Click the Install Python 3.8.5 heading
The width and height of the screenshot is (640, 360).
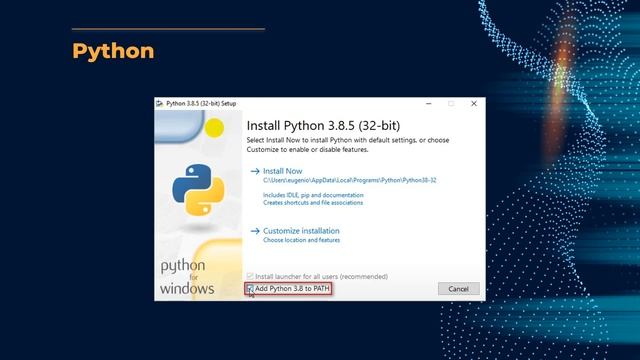coord(323,126)
